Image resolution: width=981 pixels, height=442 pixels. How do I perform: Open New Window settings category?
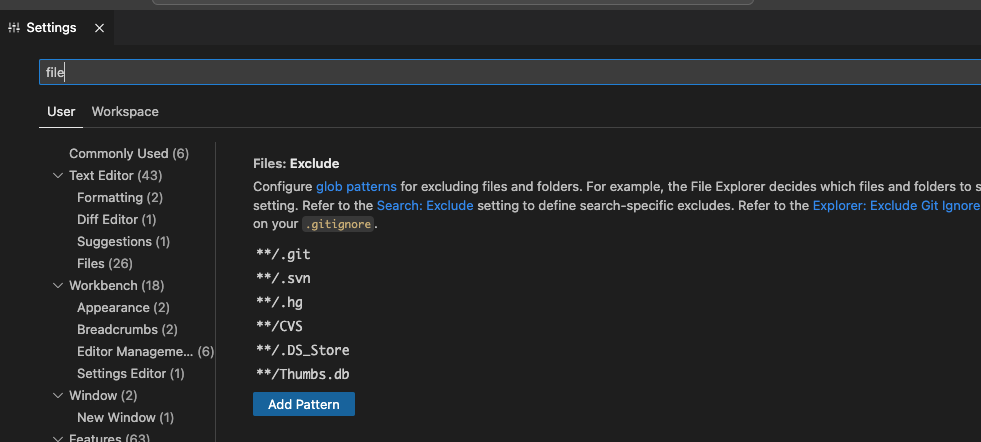125,418
